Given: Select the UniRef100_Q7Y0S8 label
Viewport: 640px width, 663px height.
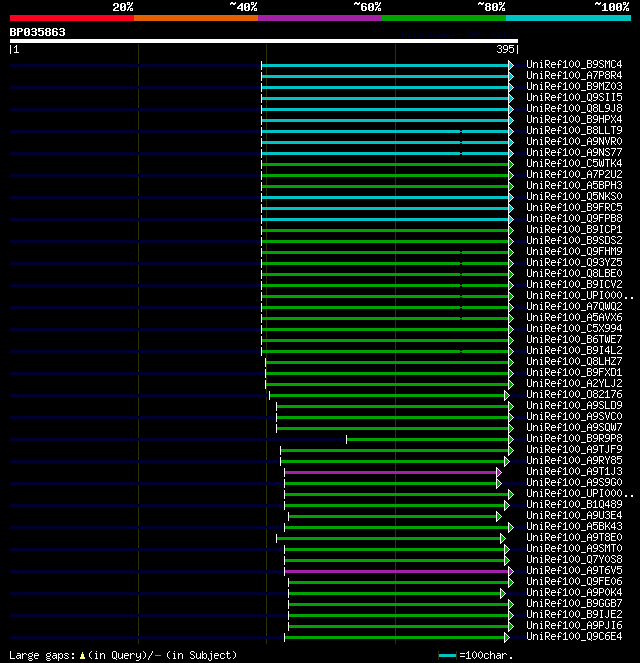Looking at the screenshot, I should click(x=574, y=559).
